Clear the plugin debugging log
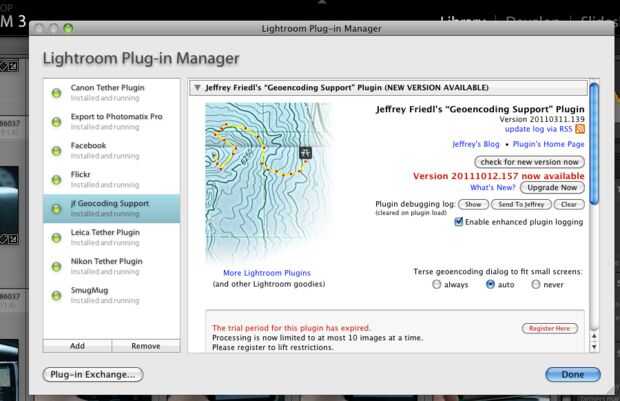Image resolution: width=620 pixels, height=401 pixels. [569, 204]
